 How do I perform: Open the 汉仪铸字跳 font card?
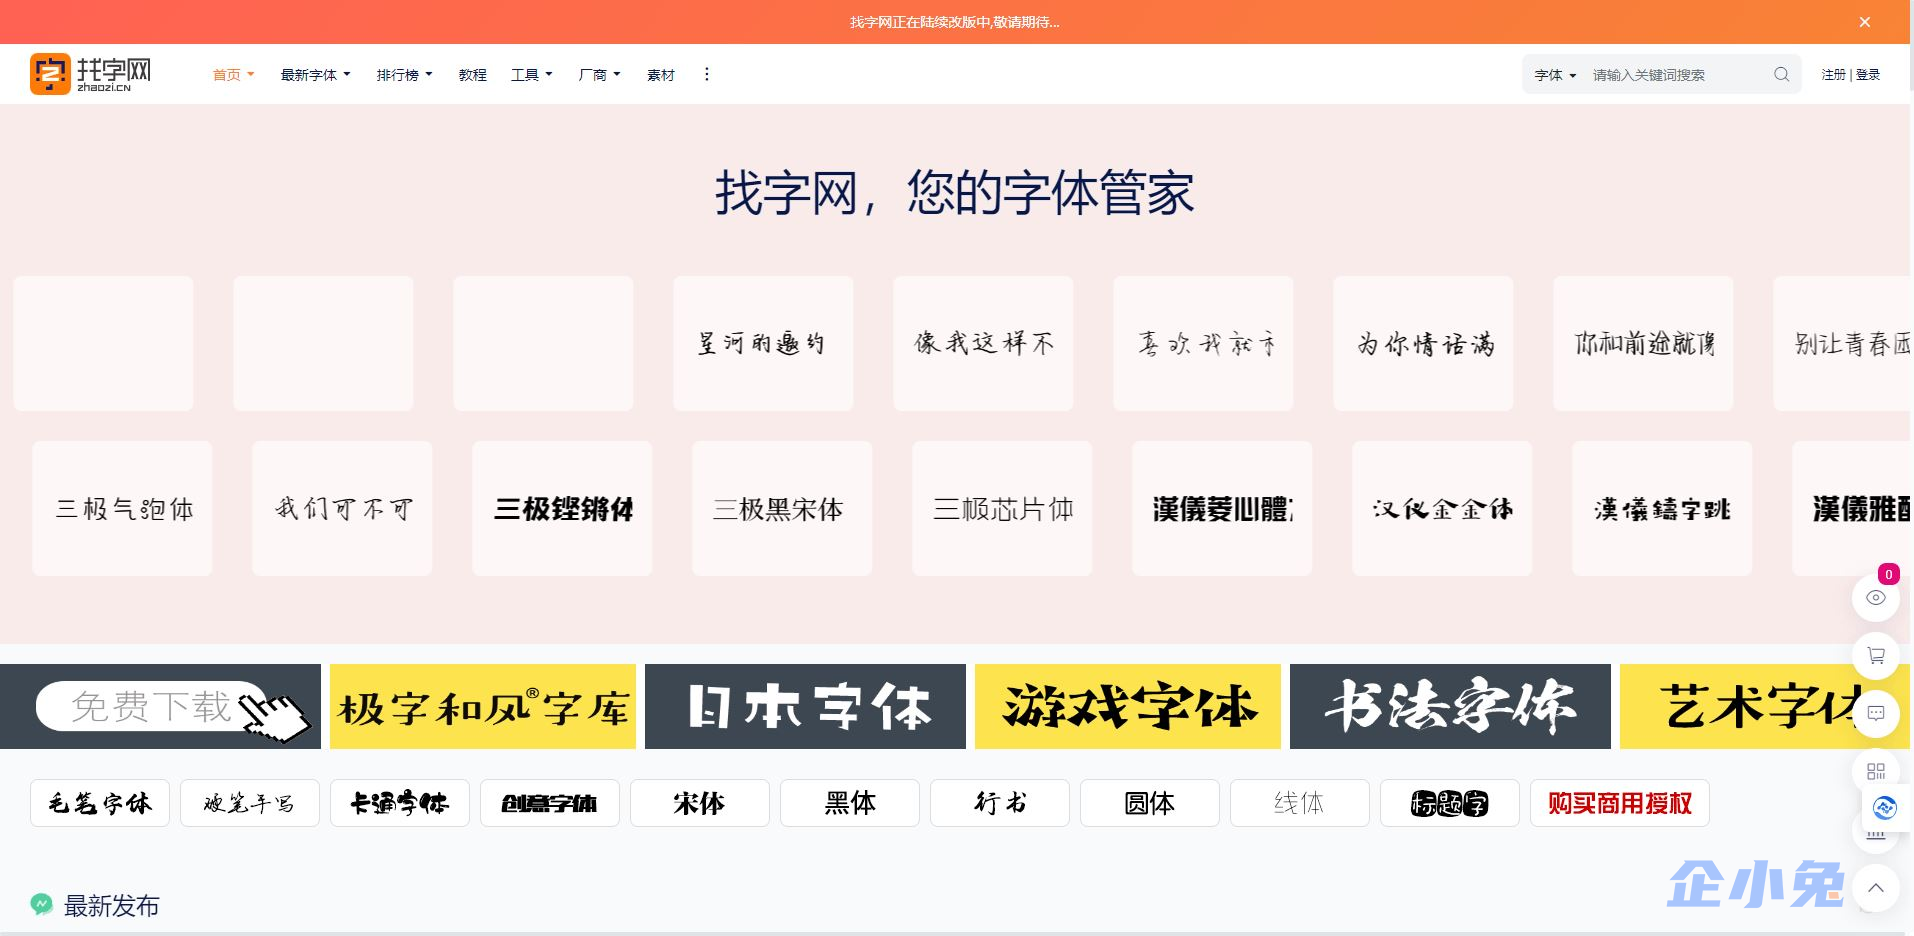1662,508
